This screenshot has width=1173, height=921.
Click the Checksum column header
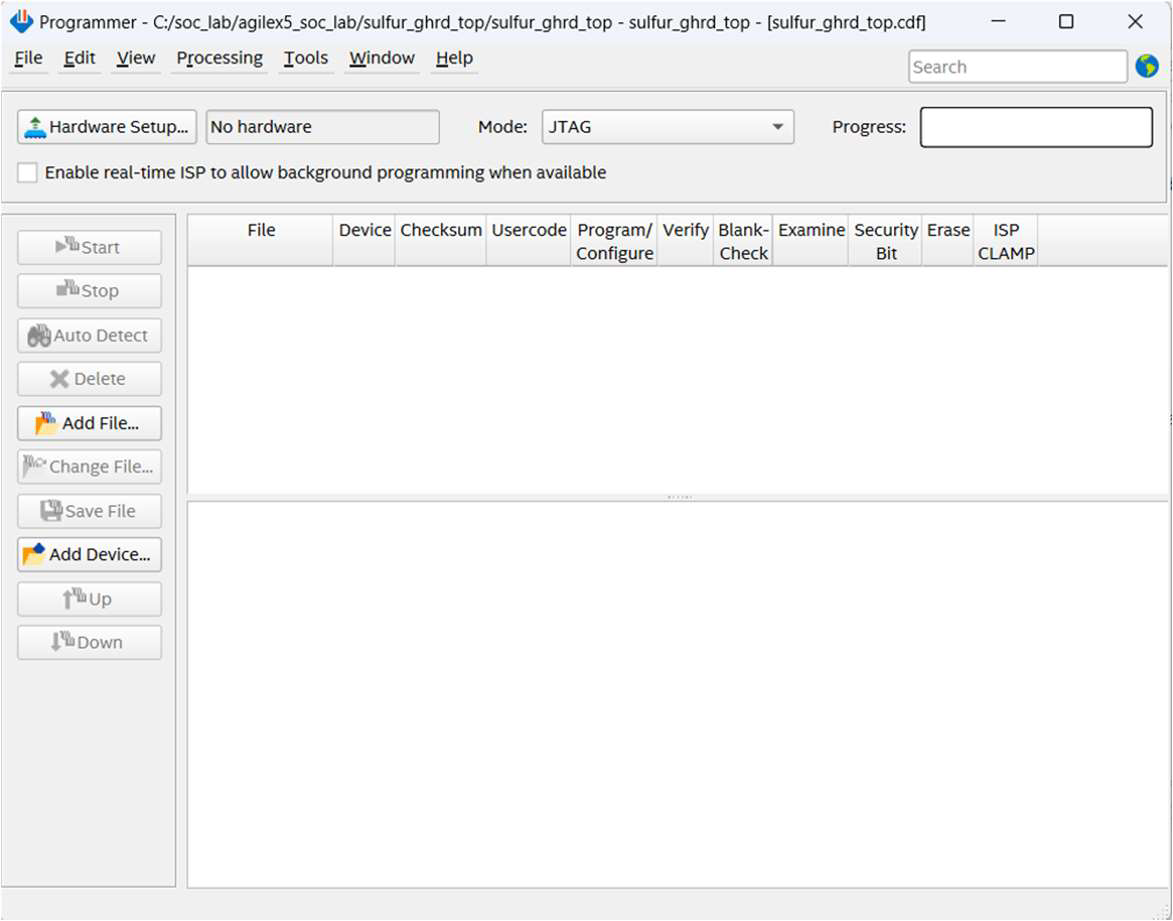coord(440,230)
